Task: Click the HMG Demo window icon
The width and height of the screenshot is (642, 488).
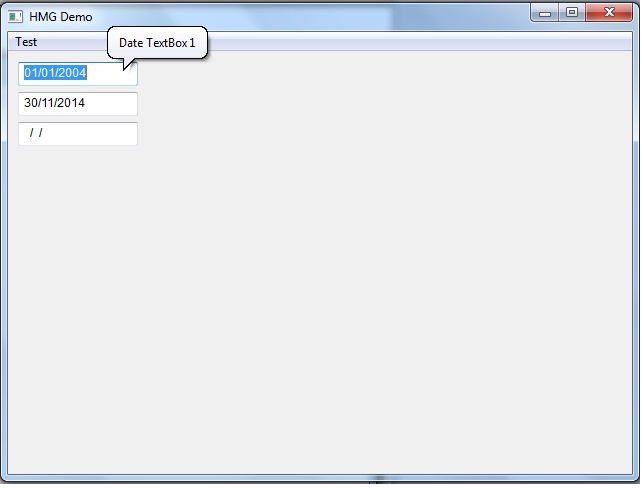Action: 16,17
